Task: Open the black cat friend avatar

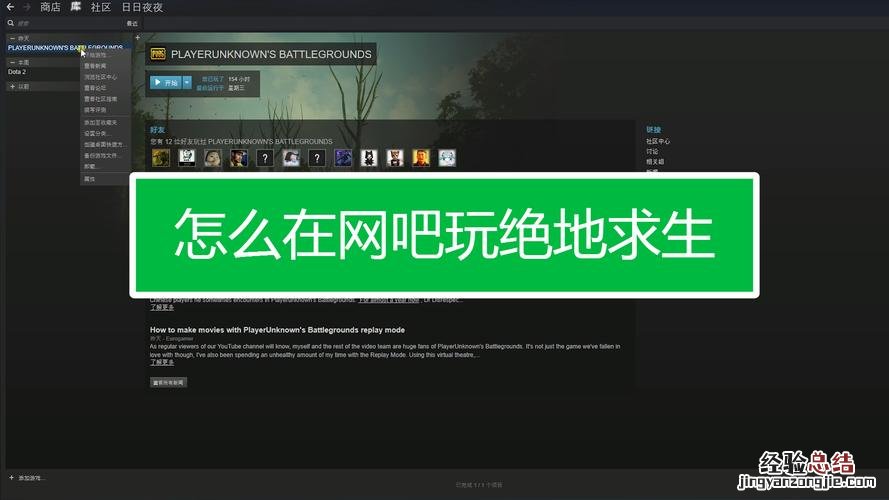Action: coord(369,158)
